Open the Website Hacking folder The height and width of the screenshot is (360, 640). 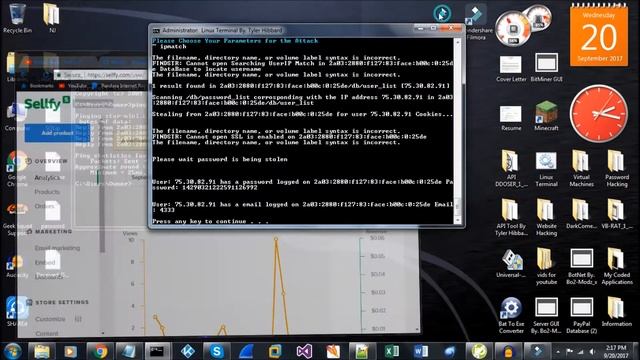[x=547, y=218]
